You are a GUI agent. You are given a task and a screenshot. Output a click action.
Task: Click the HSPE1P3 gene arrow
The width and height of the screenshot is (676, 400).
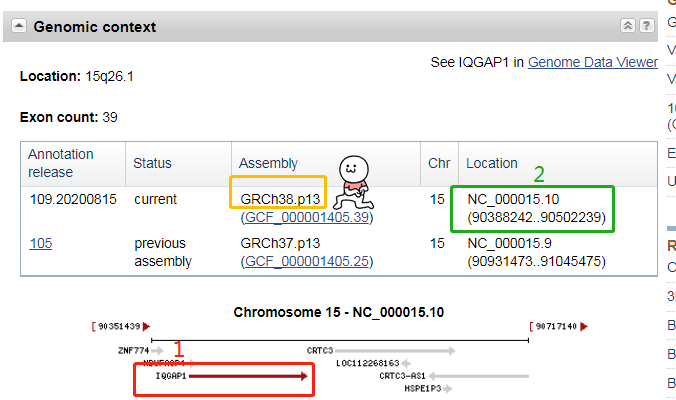(x=451, y=389)
